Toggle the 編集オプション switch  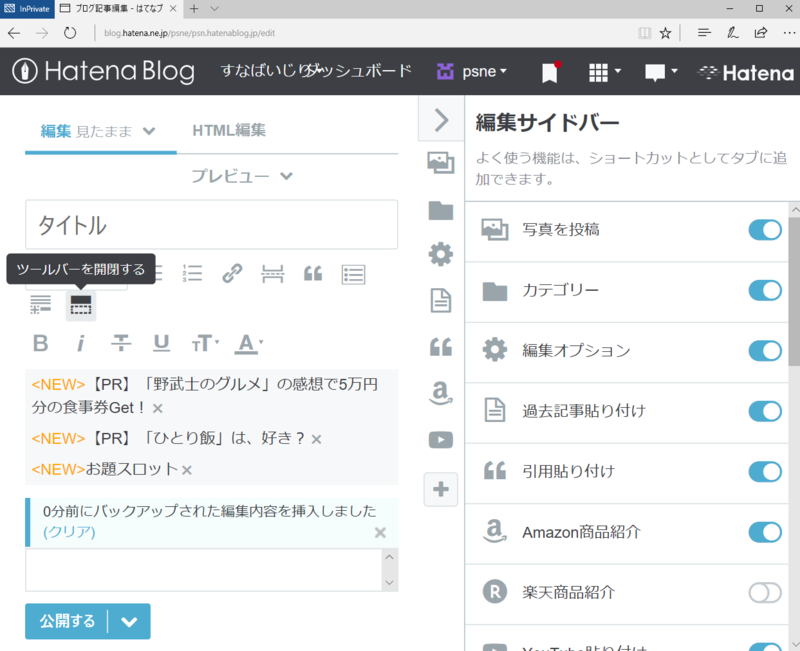765,350
